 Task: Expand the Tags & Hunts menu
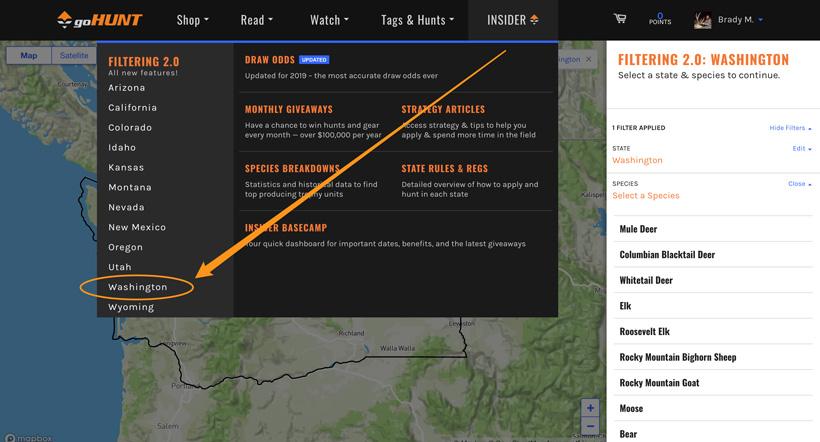tap(417, 20)
